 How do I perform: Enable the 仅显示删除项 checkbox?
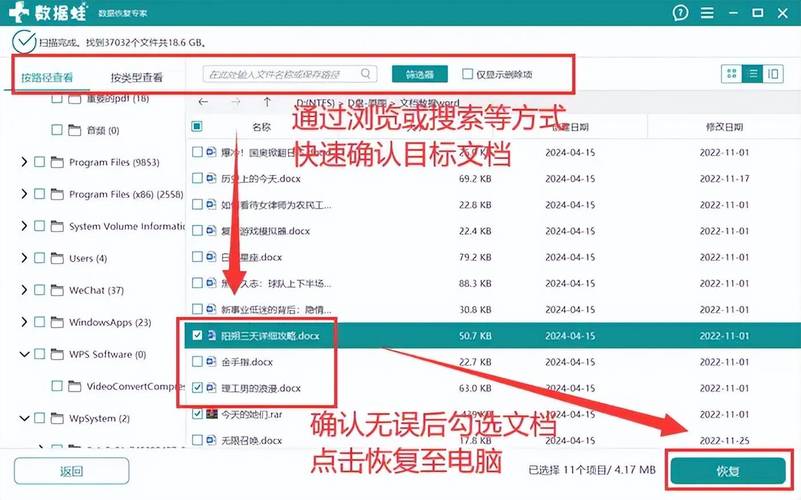(x=467, y=74)
